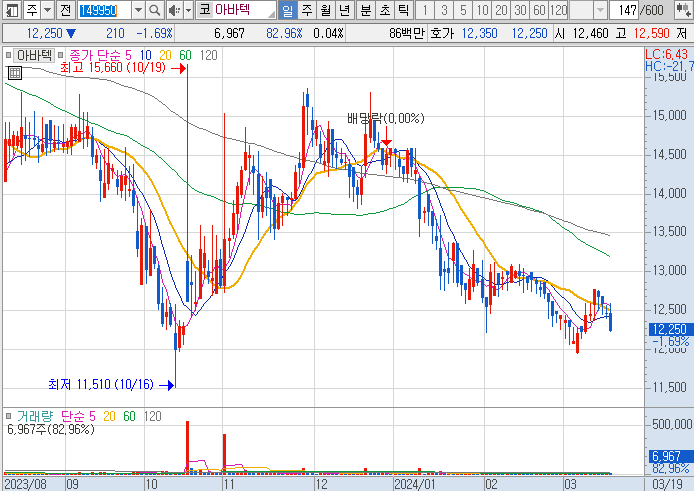
Task: Select interval 60 button
Action: point(539,10)
